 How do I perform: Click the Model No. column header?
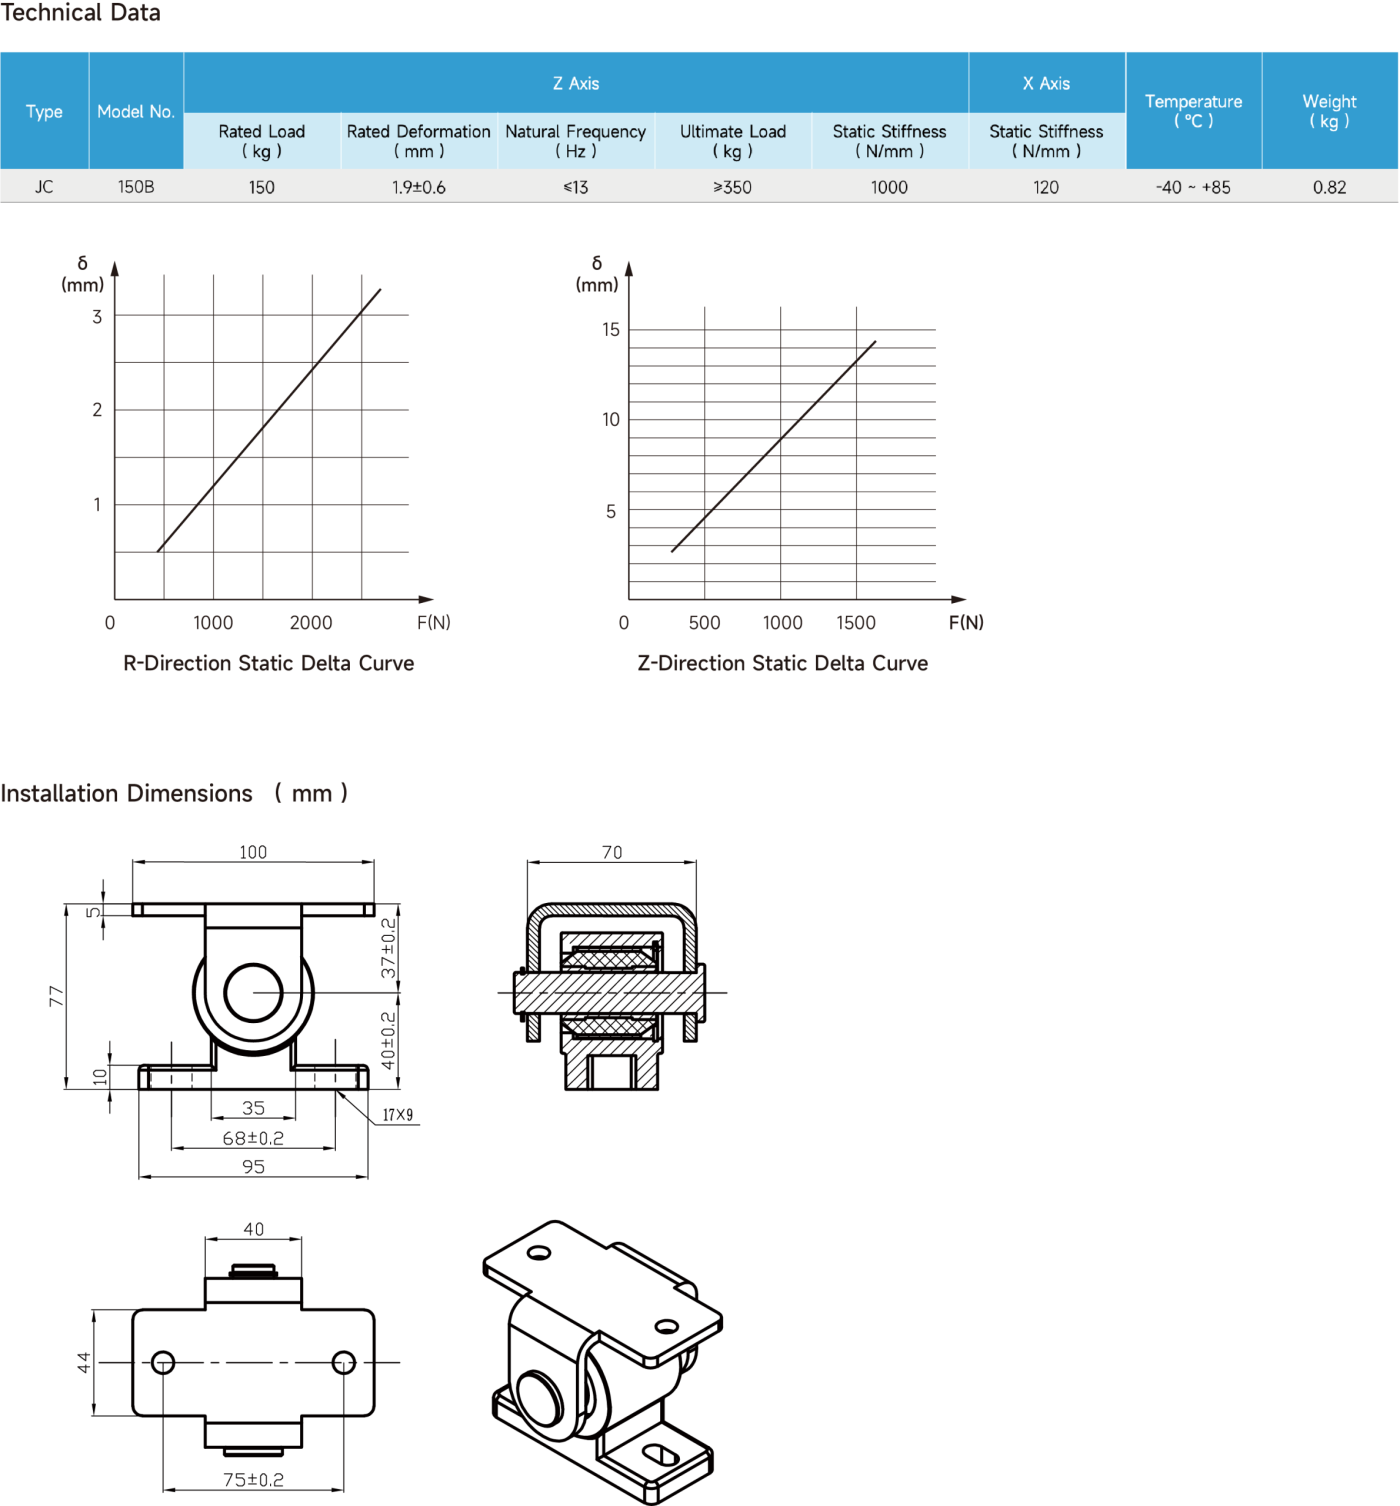136,111
